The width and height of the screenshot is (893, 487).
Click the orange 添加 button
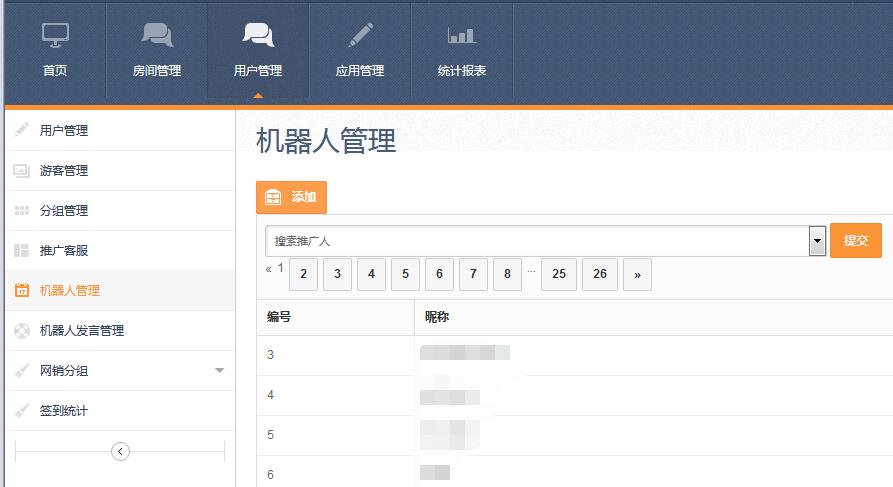pos(291,198)
